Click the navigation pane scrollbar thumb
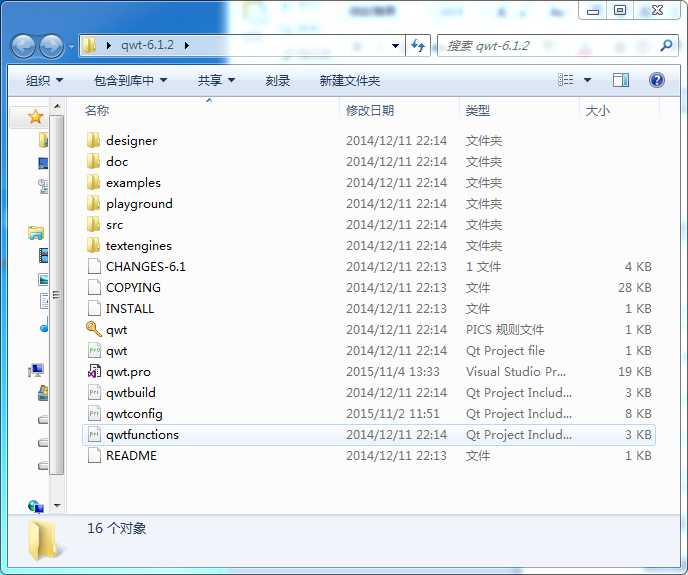Image resolution: width=688 pixels, height=575 pixels. [x=57, y=295]
